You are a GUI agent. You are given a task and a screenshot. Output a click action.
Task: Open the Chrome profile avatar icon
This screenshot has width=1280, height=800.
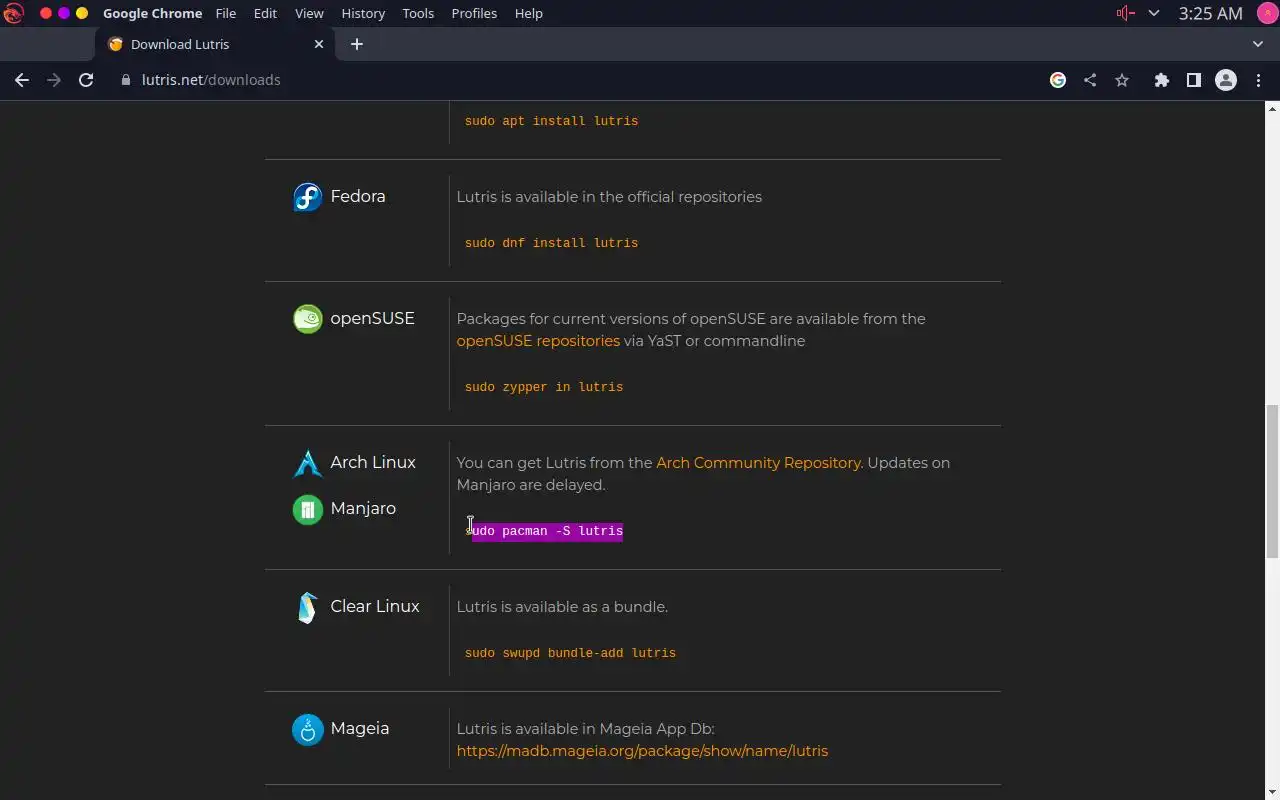click(x=1225, y=80)
